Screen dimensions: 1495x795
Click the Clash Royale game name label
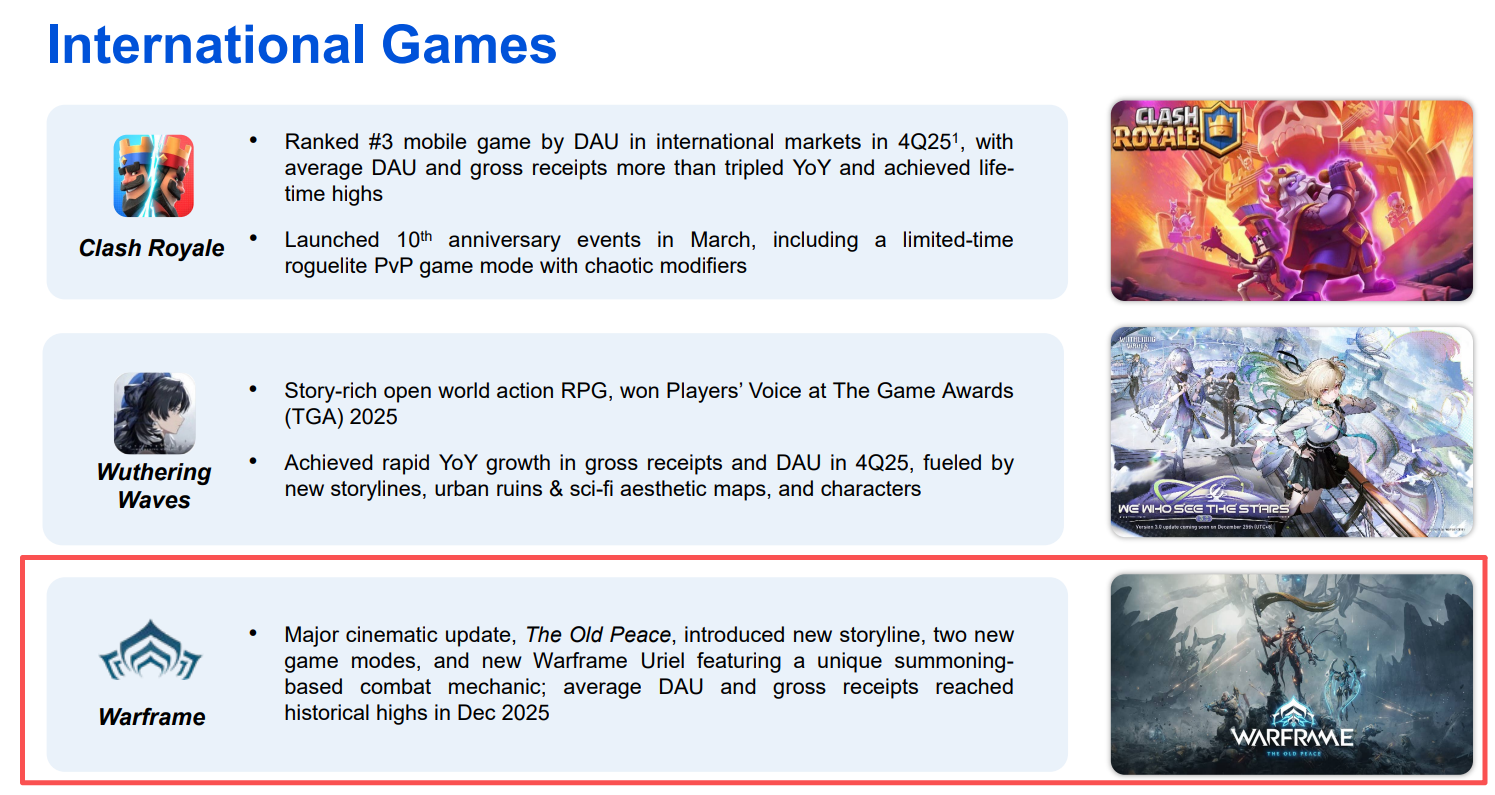(152, 249)
